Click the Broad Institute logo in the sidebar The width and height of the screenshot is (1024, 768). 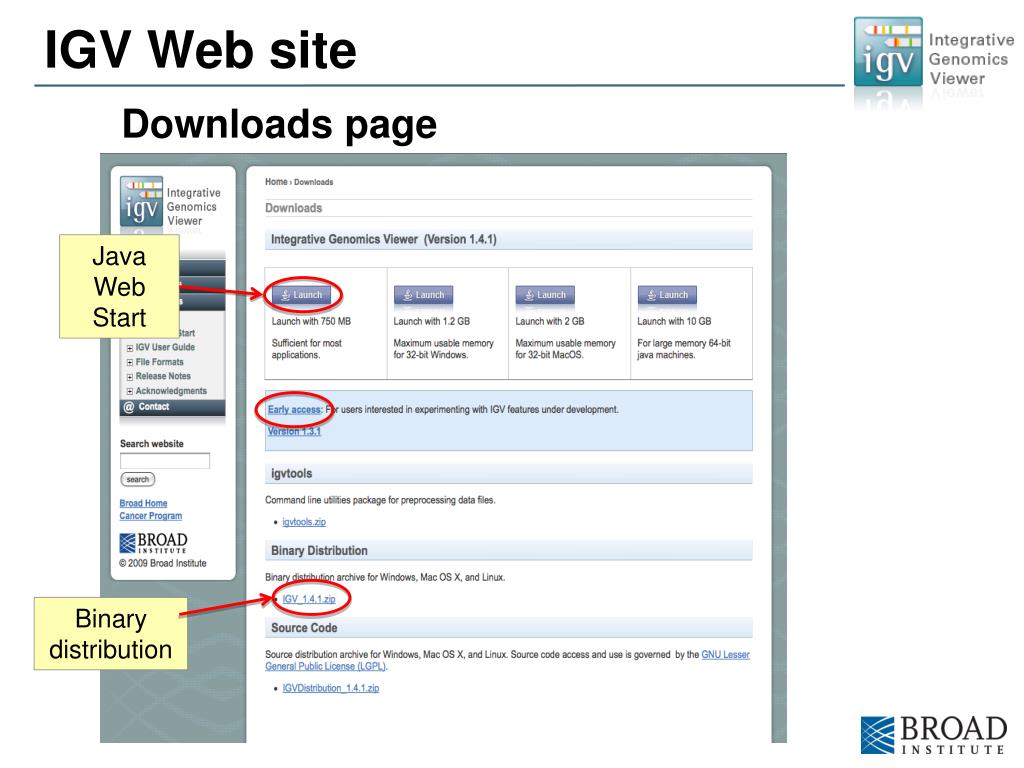coord(153,543)
